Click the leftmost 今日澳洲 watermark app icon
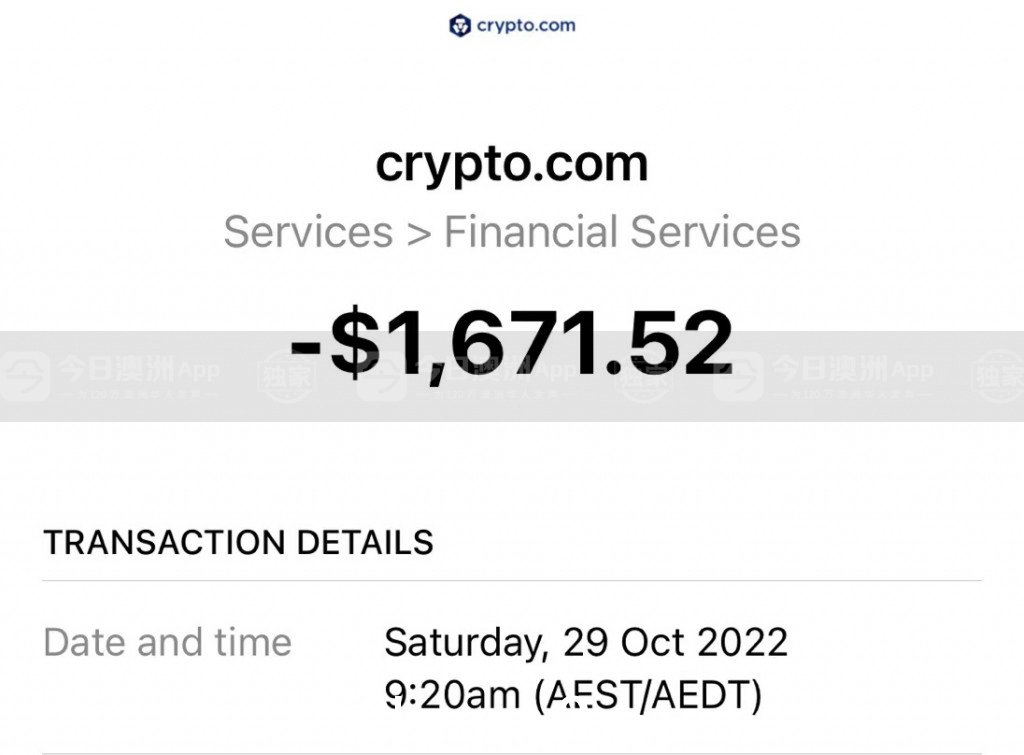Viewport: 1024px width, 755px height. 25,376
